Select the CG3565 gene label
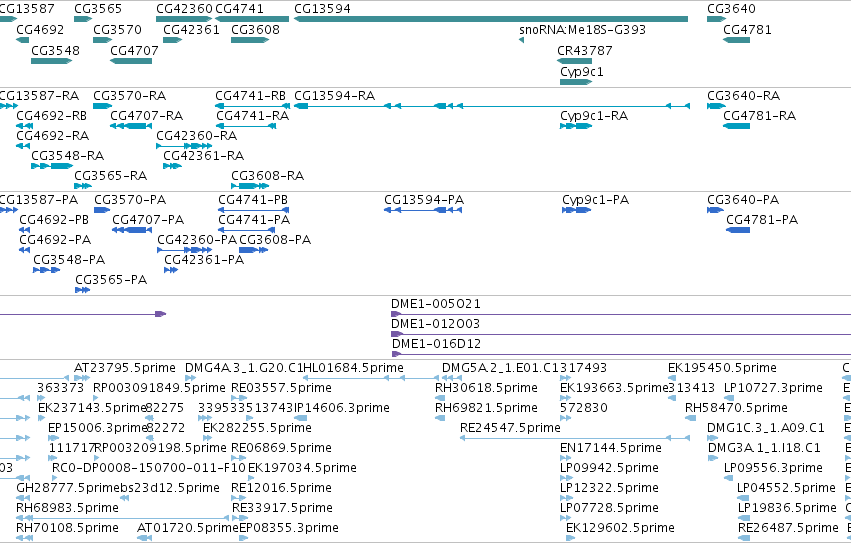Screen dimensions: 851x543 pyautogui.click(x=98, y=9)
